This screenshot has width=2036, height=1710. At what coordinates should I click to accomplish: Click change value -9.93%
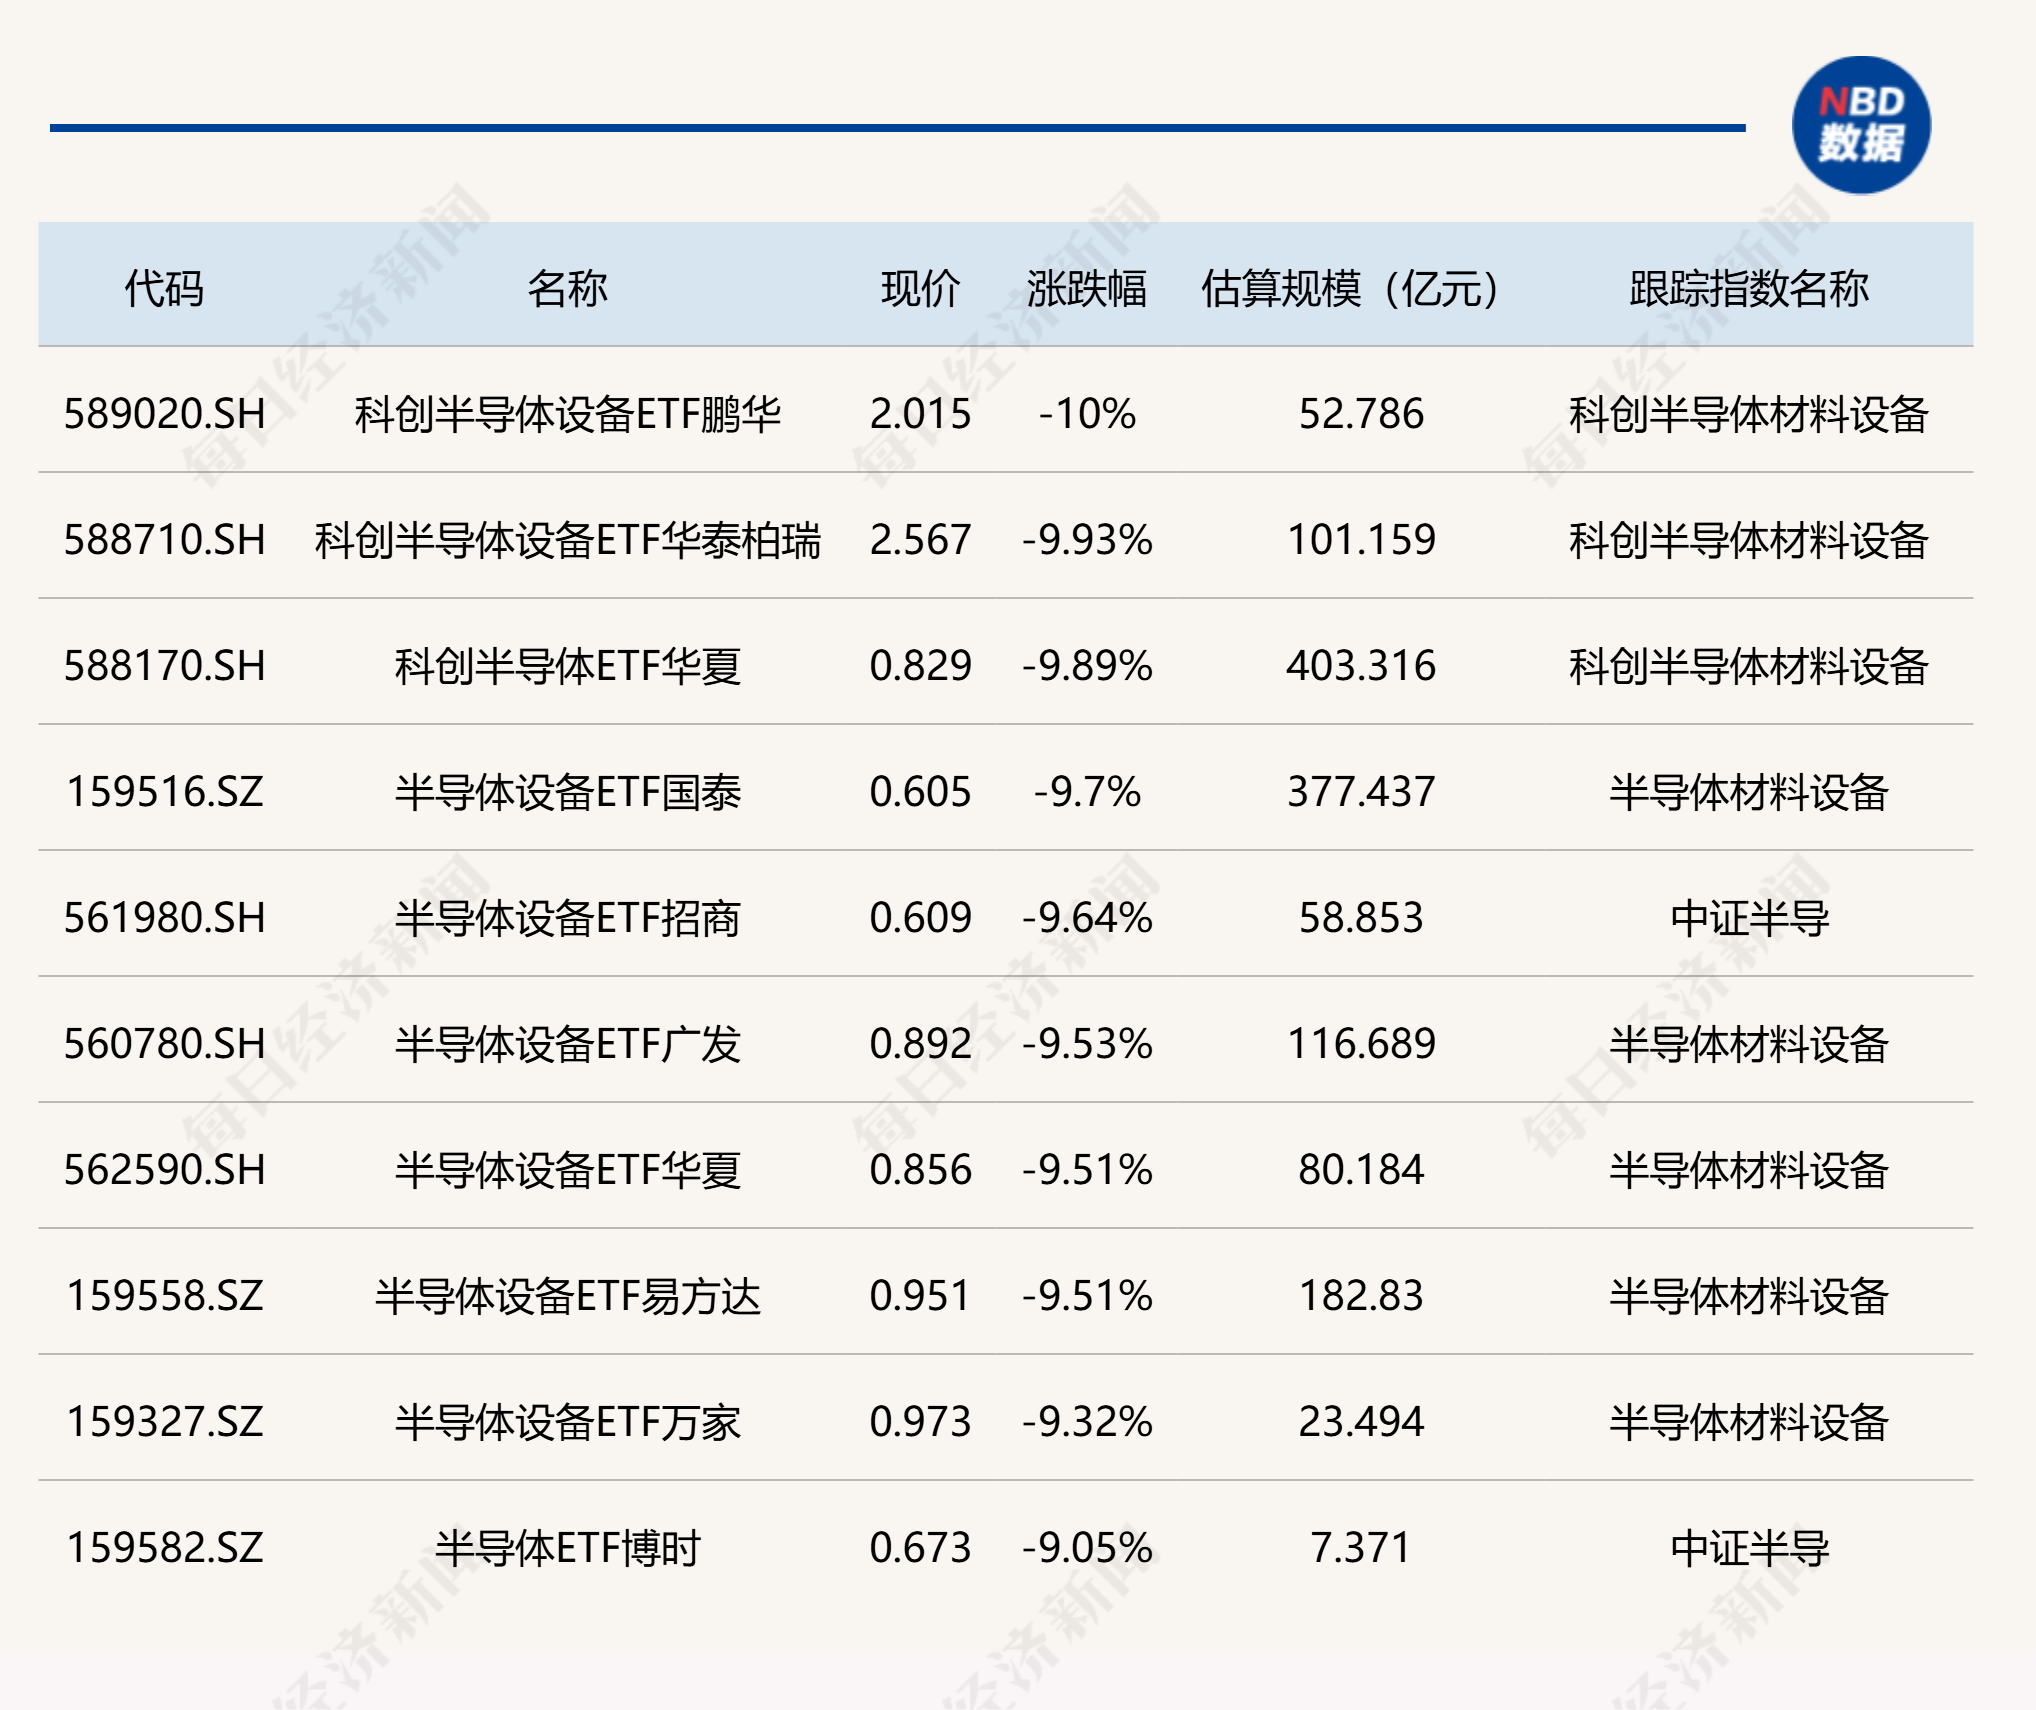[1087, 540]
